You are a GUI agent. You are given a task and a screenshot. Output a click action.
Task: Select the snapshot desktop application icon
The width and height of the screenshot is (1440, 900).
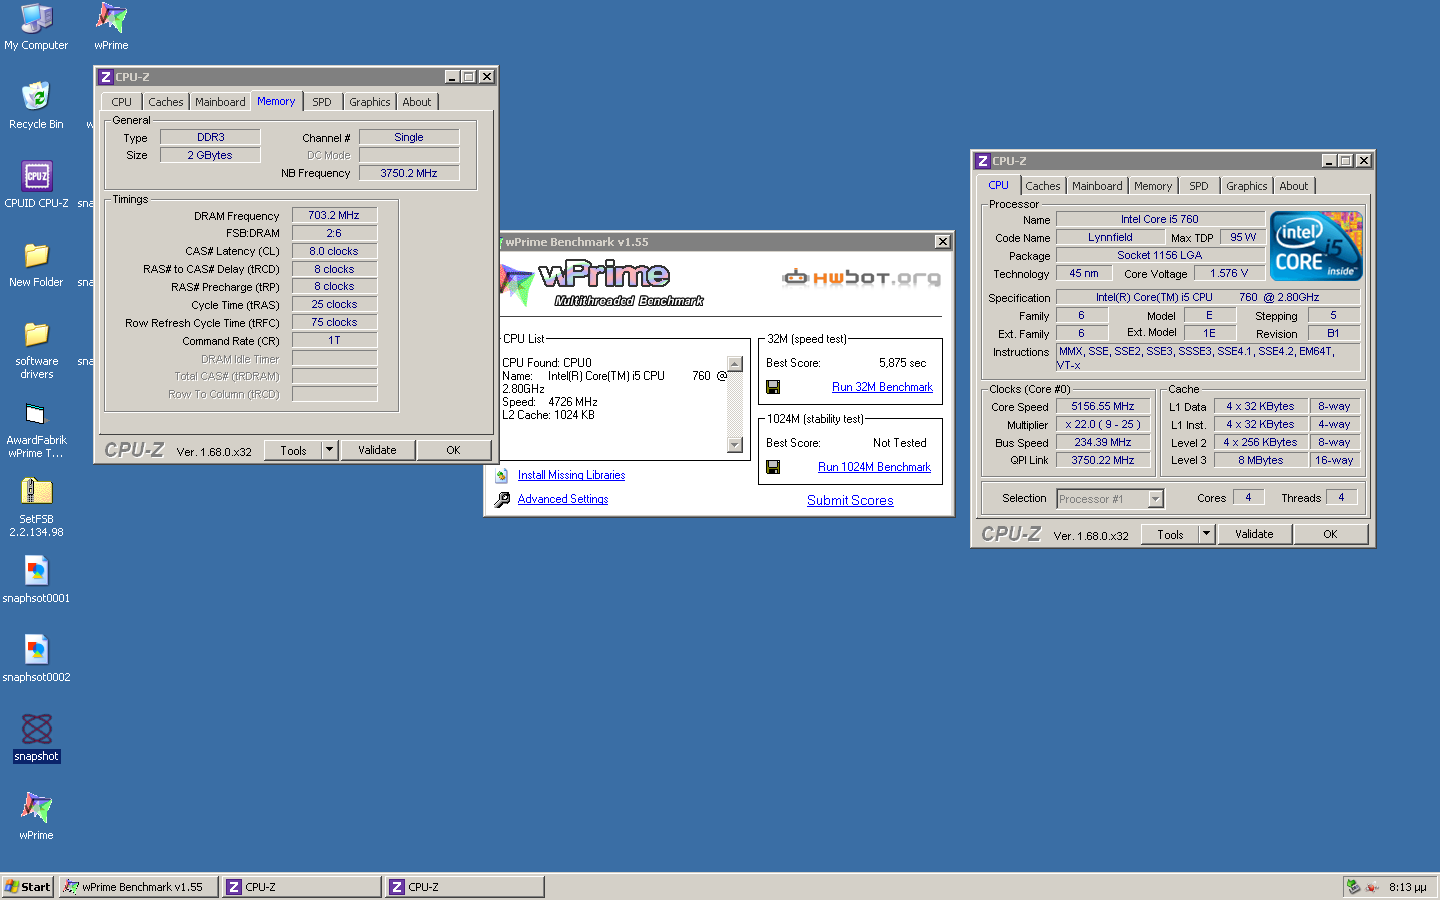pyautogui.click(x=36, y=738)
